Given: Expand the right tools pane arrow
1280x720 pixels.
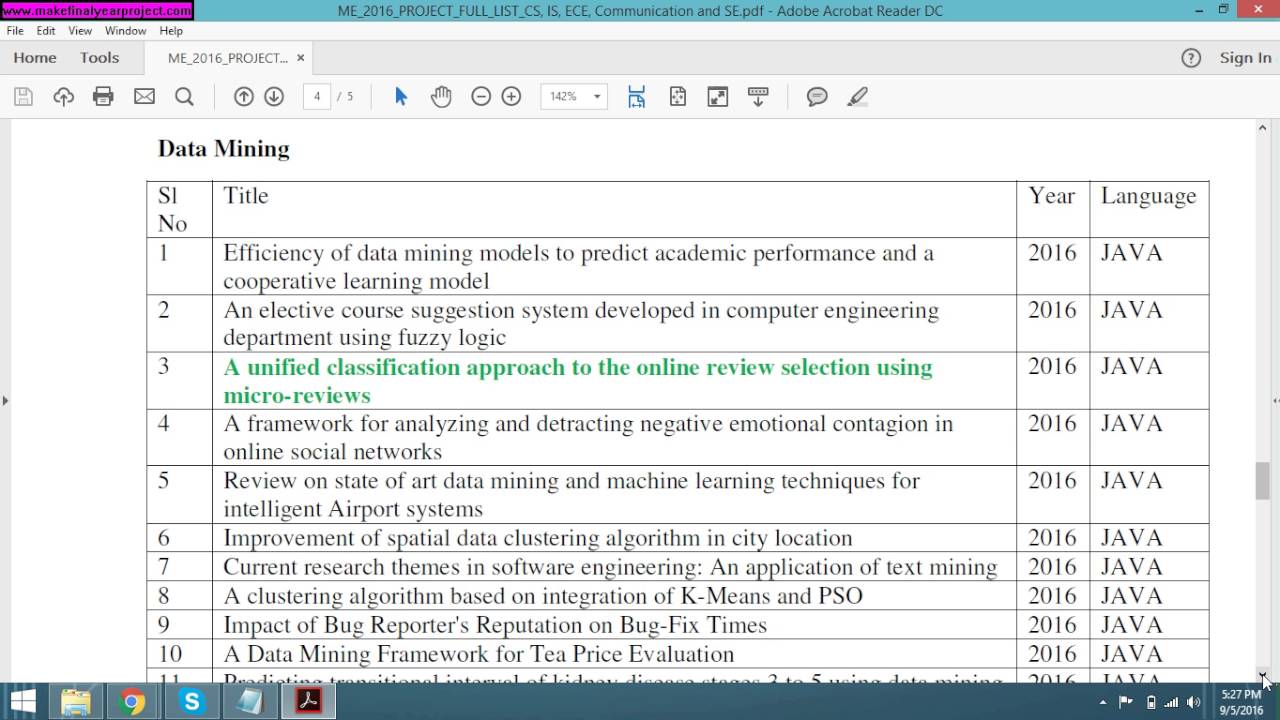Looking at the screenshot, I should 1275,401.
